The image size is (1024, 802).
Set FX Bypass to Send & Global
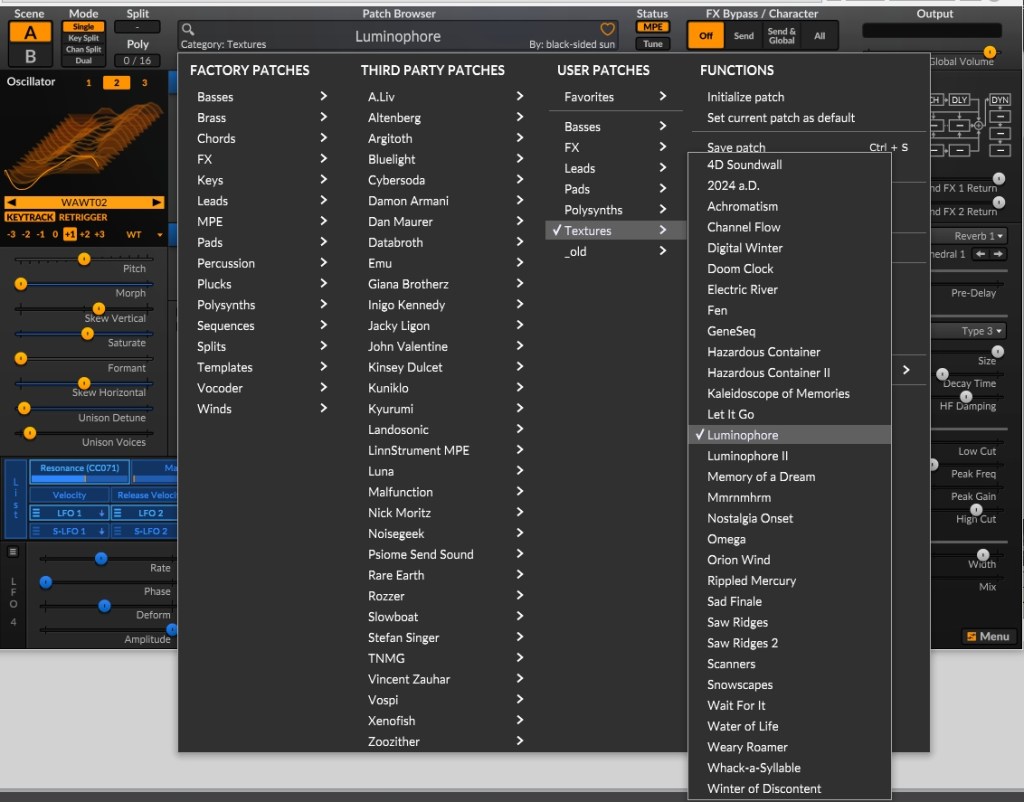[782, 36]
